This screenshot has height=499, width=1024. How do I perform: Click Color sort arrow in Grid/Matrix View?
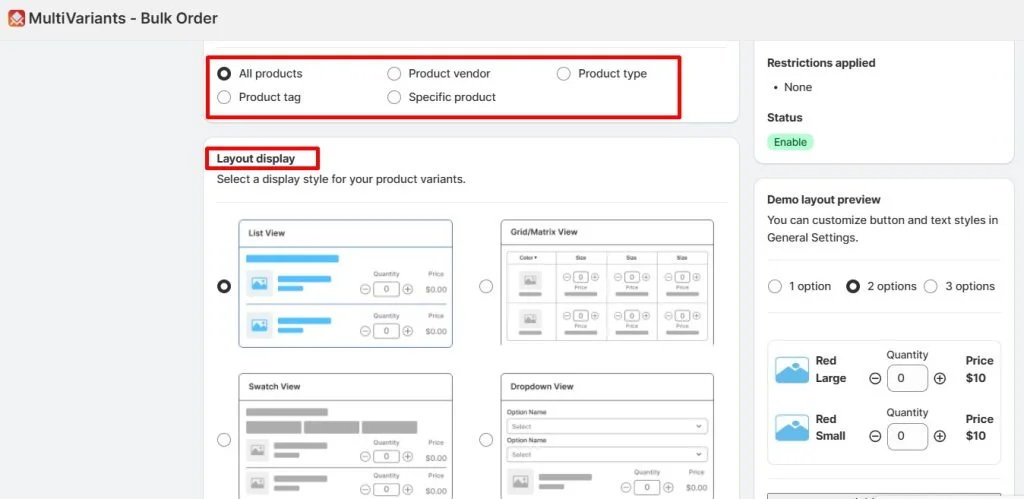pos(536,258)
